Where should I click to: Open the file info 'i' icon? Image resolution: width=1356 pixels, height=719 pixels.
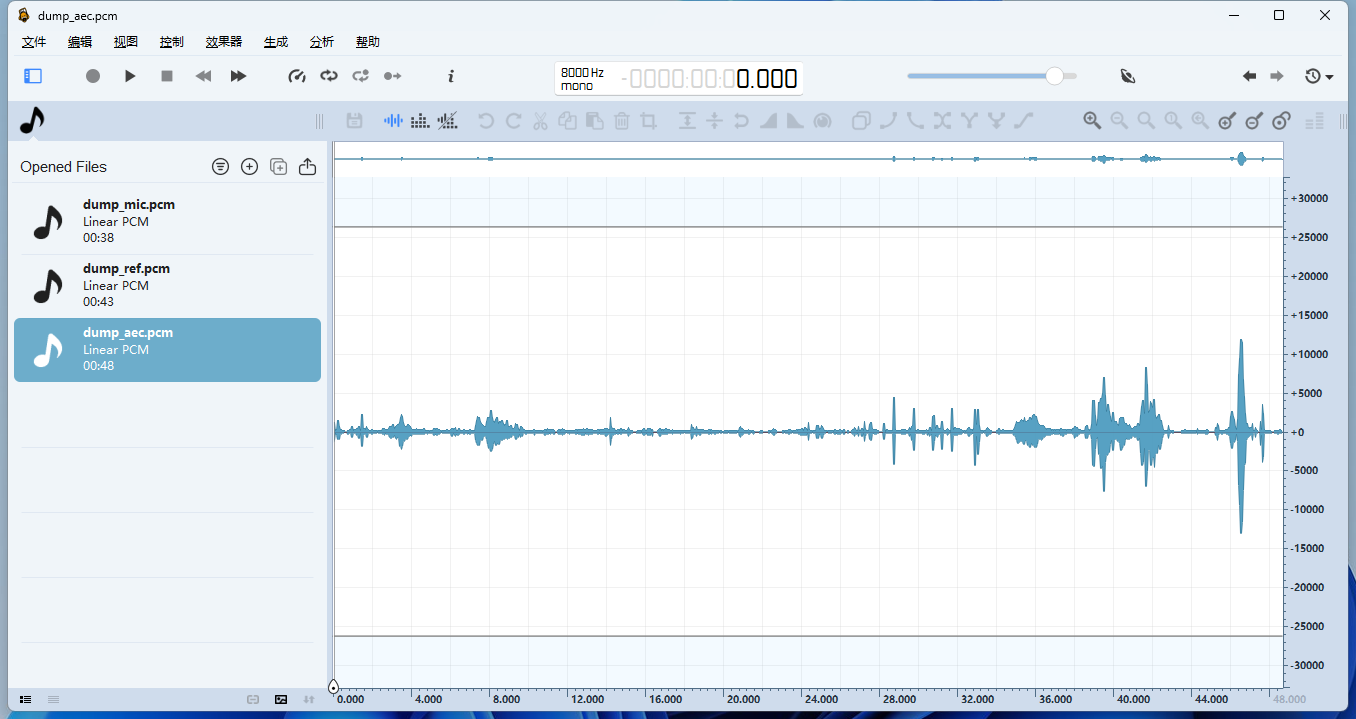(x=451, y=76)
